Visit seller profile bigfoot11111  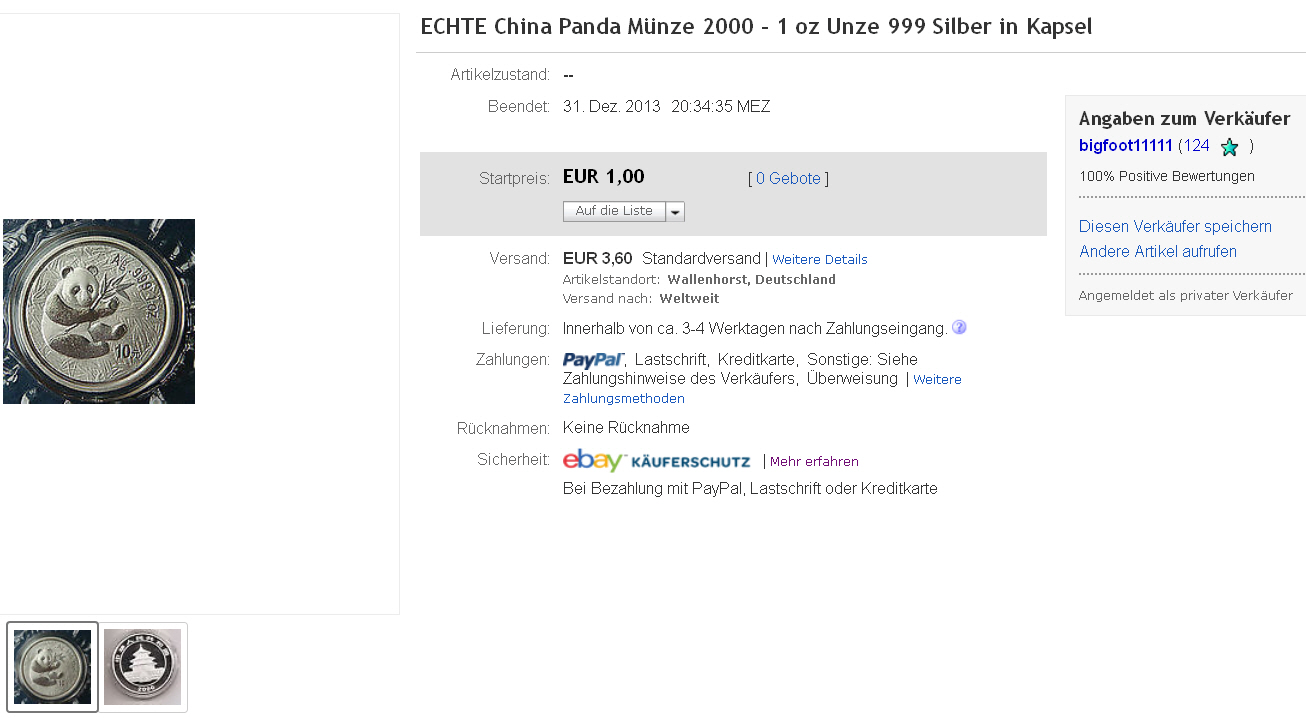1125,146
